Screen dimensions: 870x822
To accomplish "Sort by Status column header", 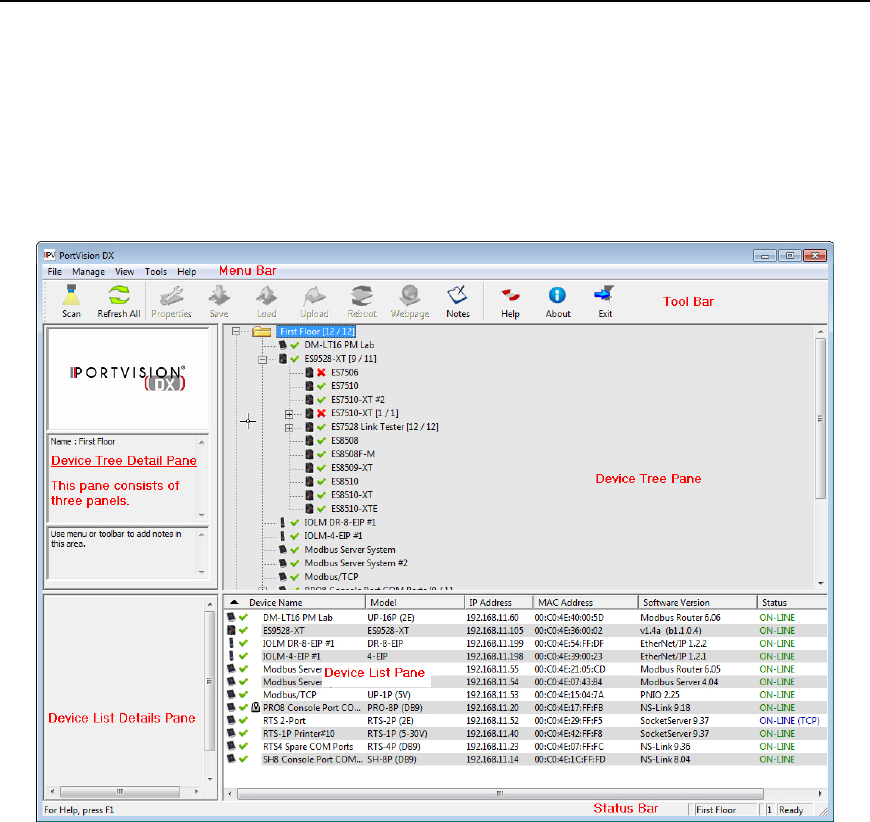I will click(x=792, y=603).
